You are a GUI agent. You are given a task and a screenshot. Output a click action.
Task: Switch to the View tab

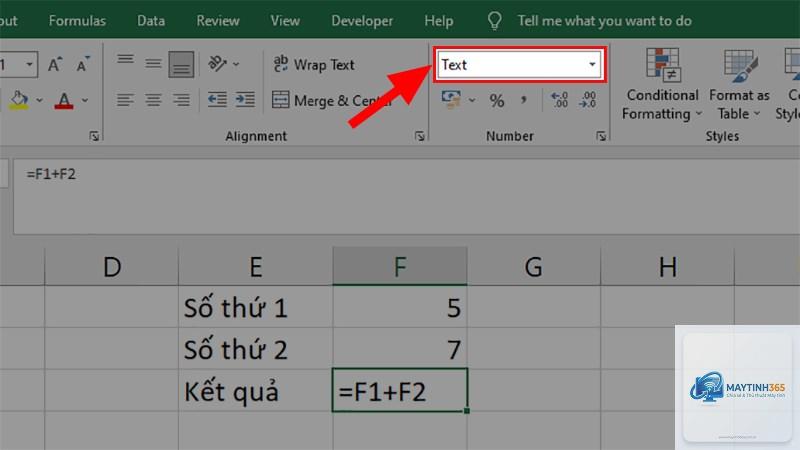(x=285, y=20)
